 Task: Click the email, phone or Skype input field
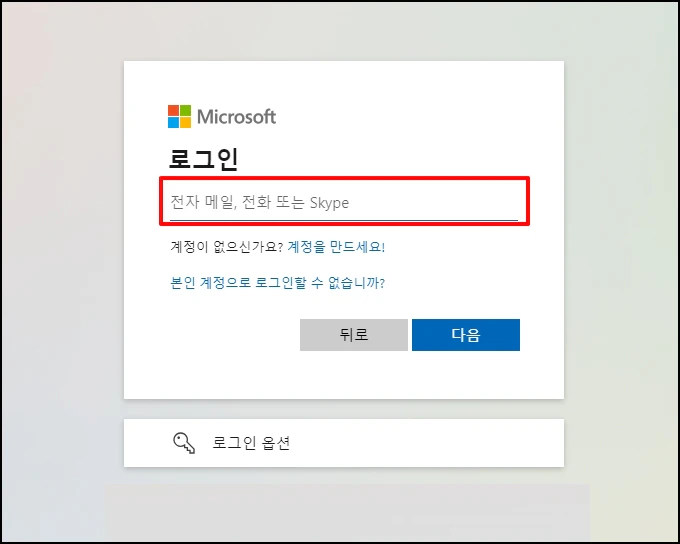(344, 202)
